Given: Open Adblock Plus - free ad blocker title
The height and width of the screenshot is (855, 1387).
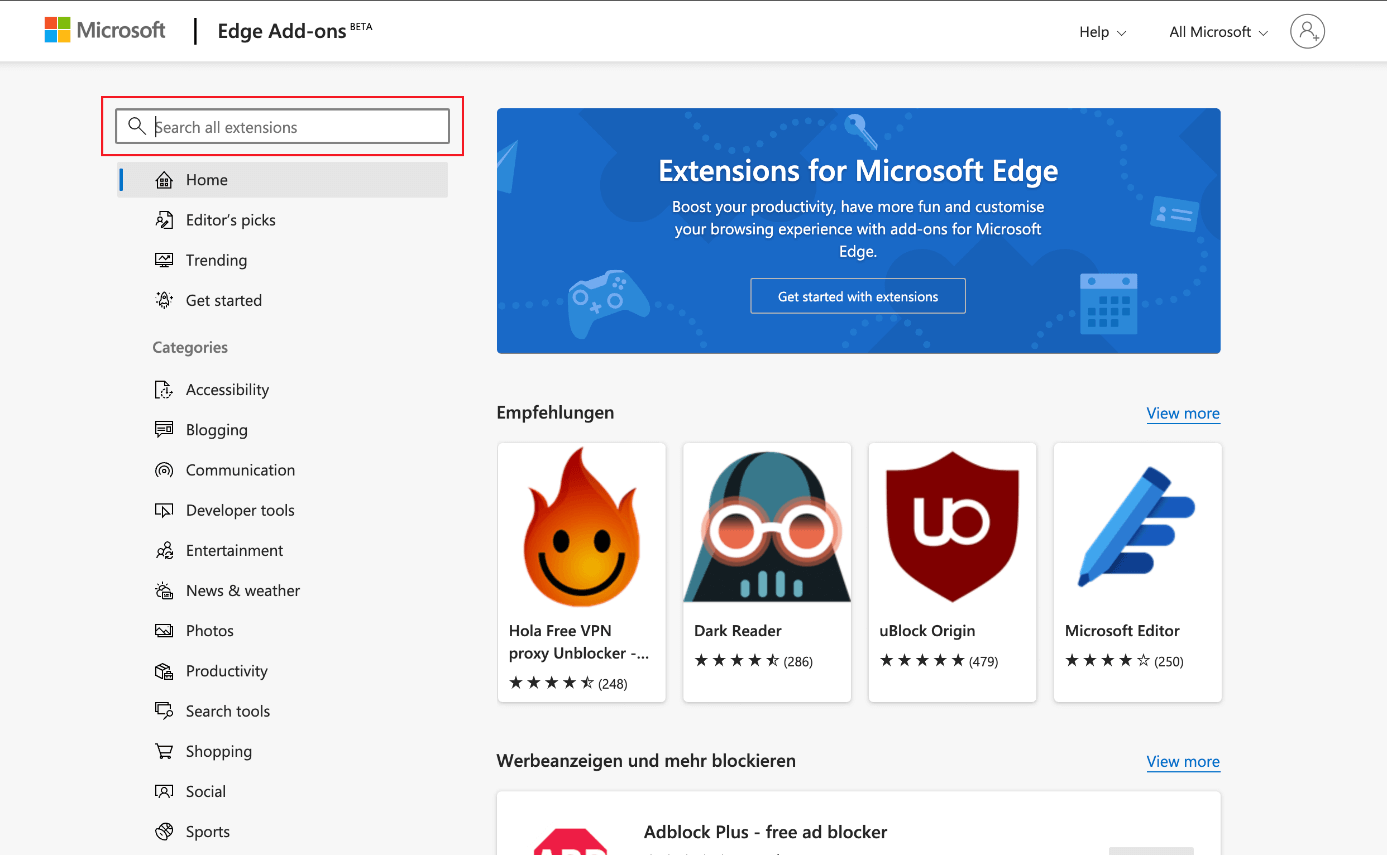Looking at the screenshot, I should coord(765,832).
